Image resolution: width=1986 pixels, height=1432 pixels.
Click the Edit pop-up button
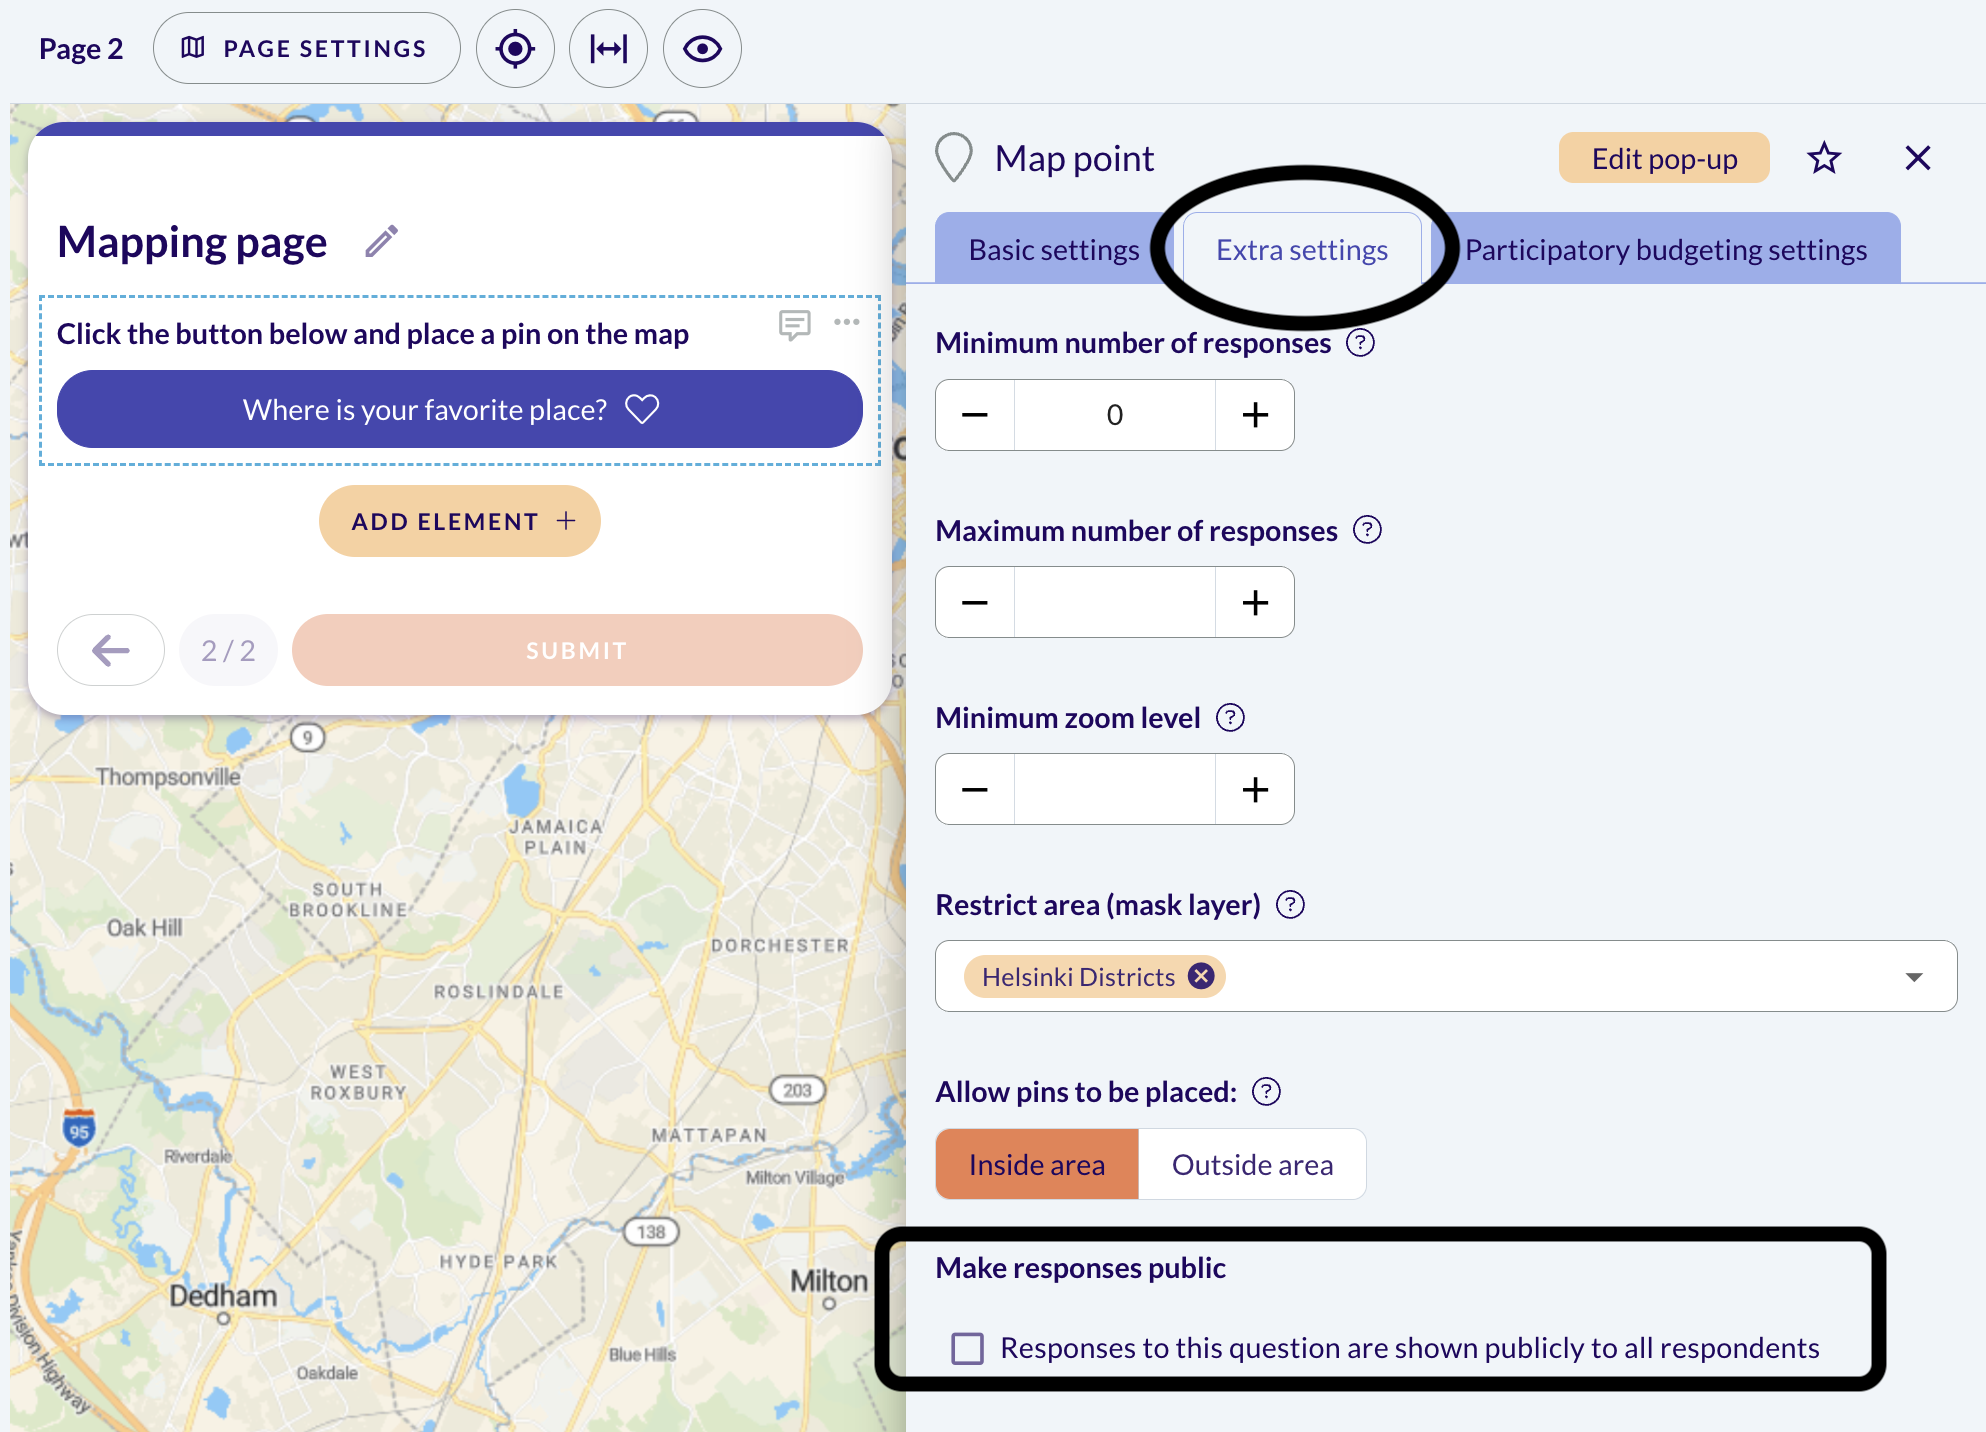1664,158
